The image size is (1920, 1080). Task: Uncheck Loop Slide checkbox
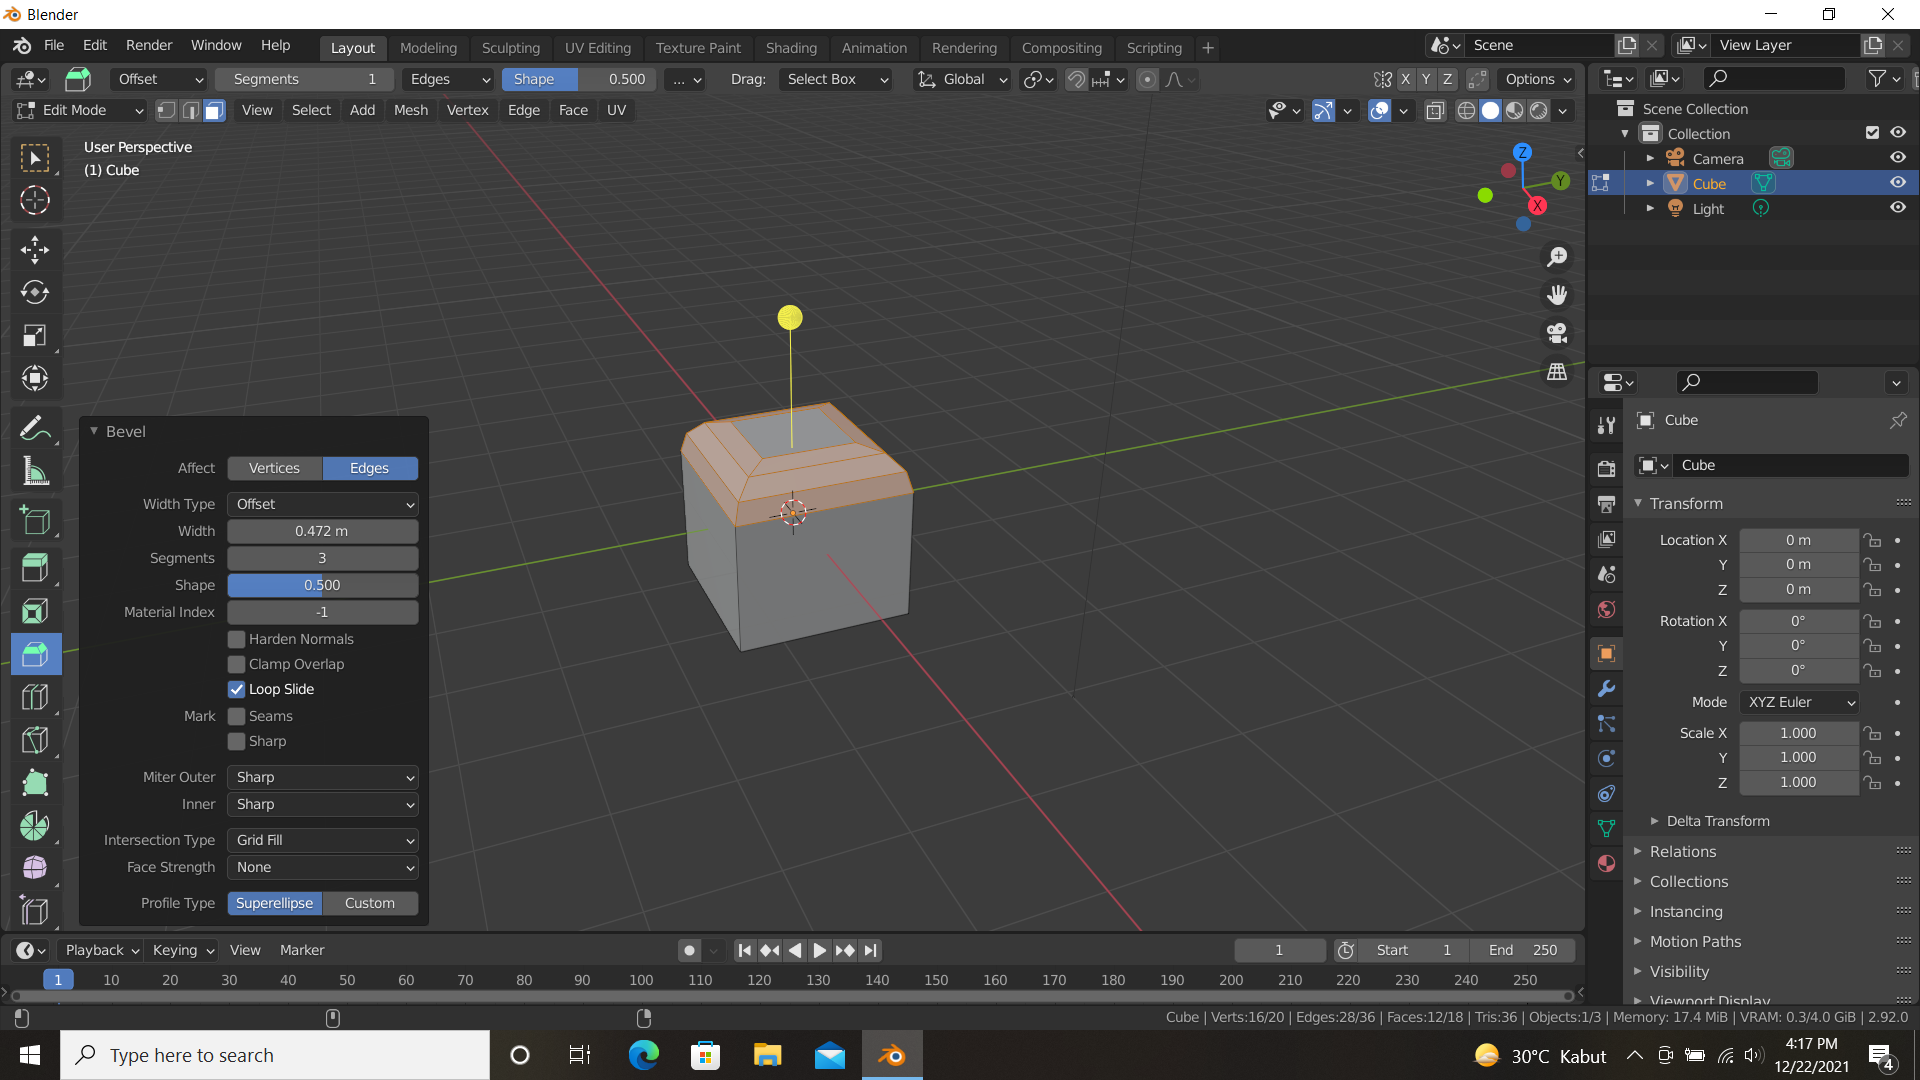tap(237, 689)
